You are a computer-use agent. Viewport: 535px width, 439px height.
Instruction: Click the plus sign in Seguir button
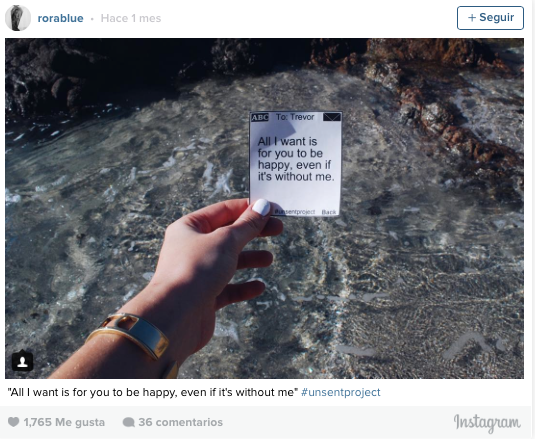pyautogui.click(x=472, y=18)
